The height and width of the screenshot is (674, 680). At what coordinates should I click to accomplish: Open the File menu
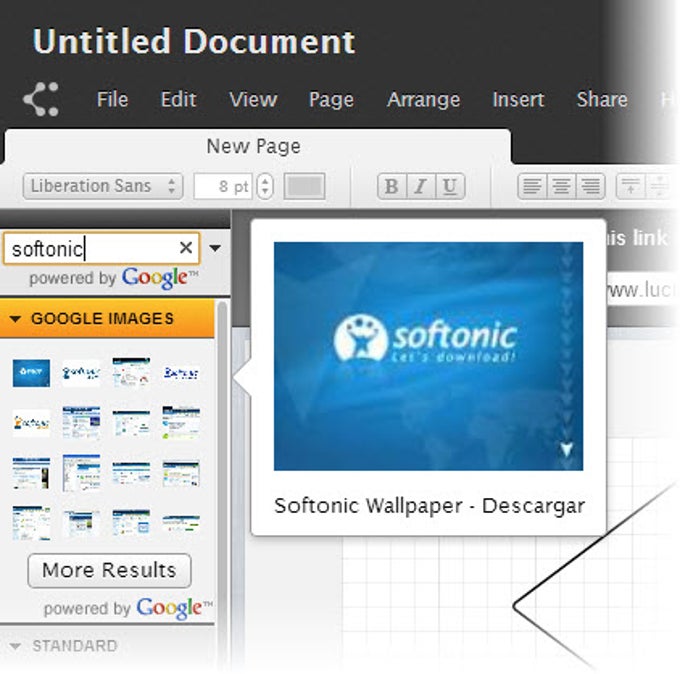tap(112, 99)
